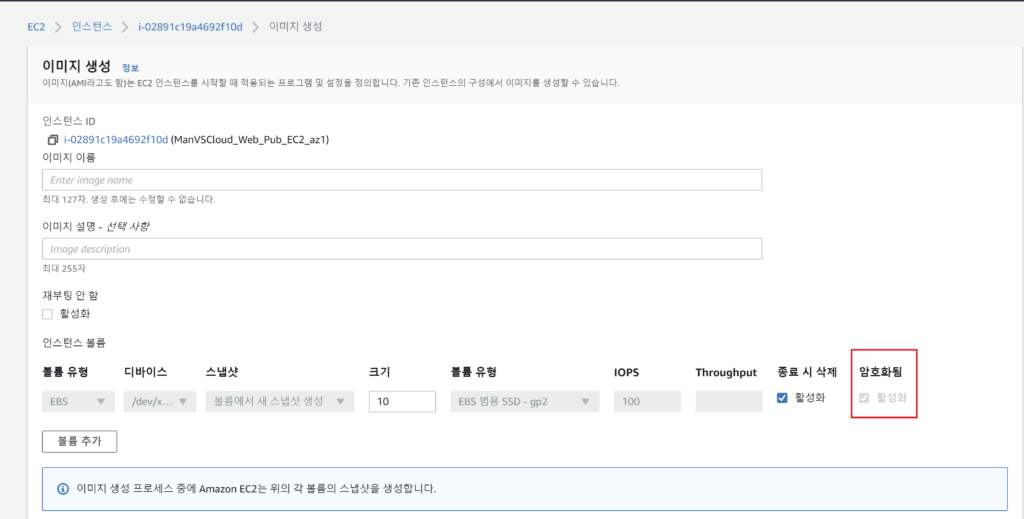Click the empty Throughput field
Screen dimensions: 1024x519
coord(728,402)
